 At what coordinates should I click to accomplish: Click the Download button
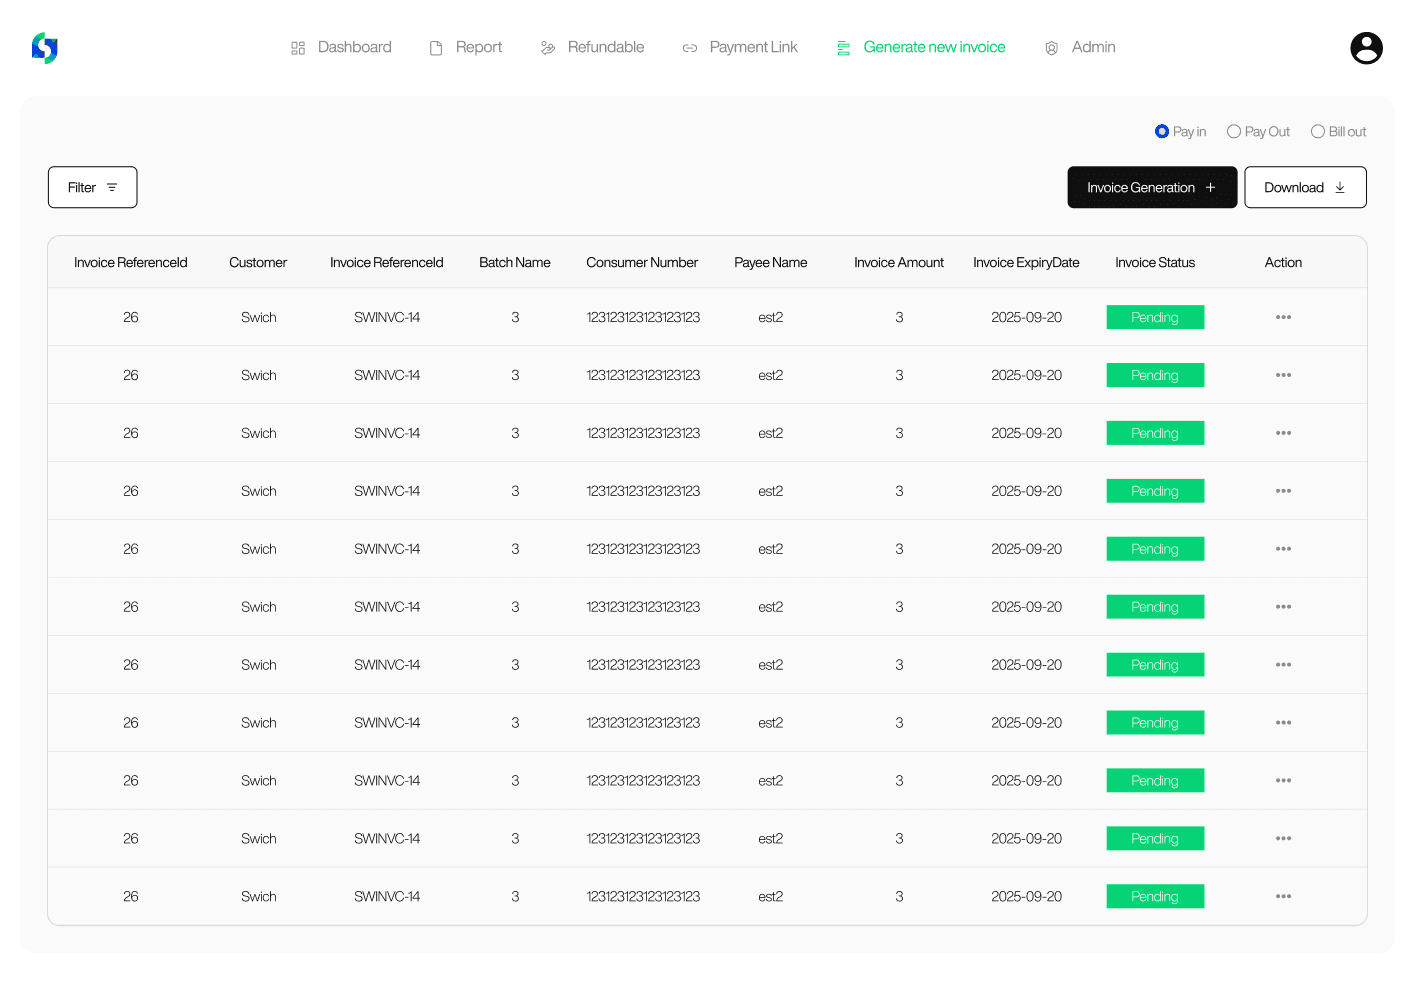pos(1305,187)
